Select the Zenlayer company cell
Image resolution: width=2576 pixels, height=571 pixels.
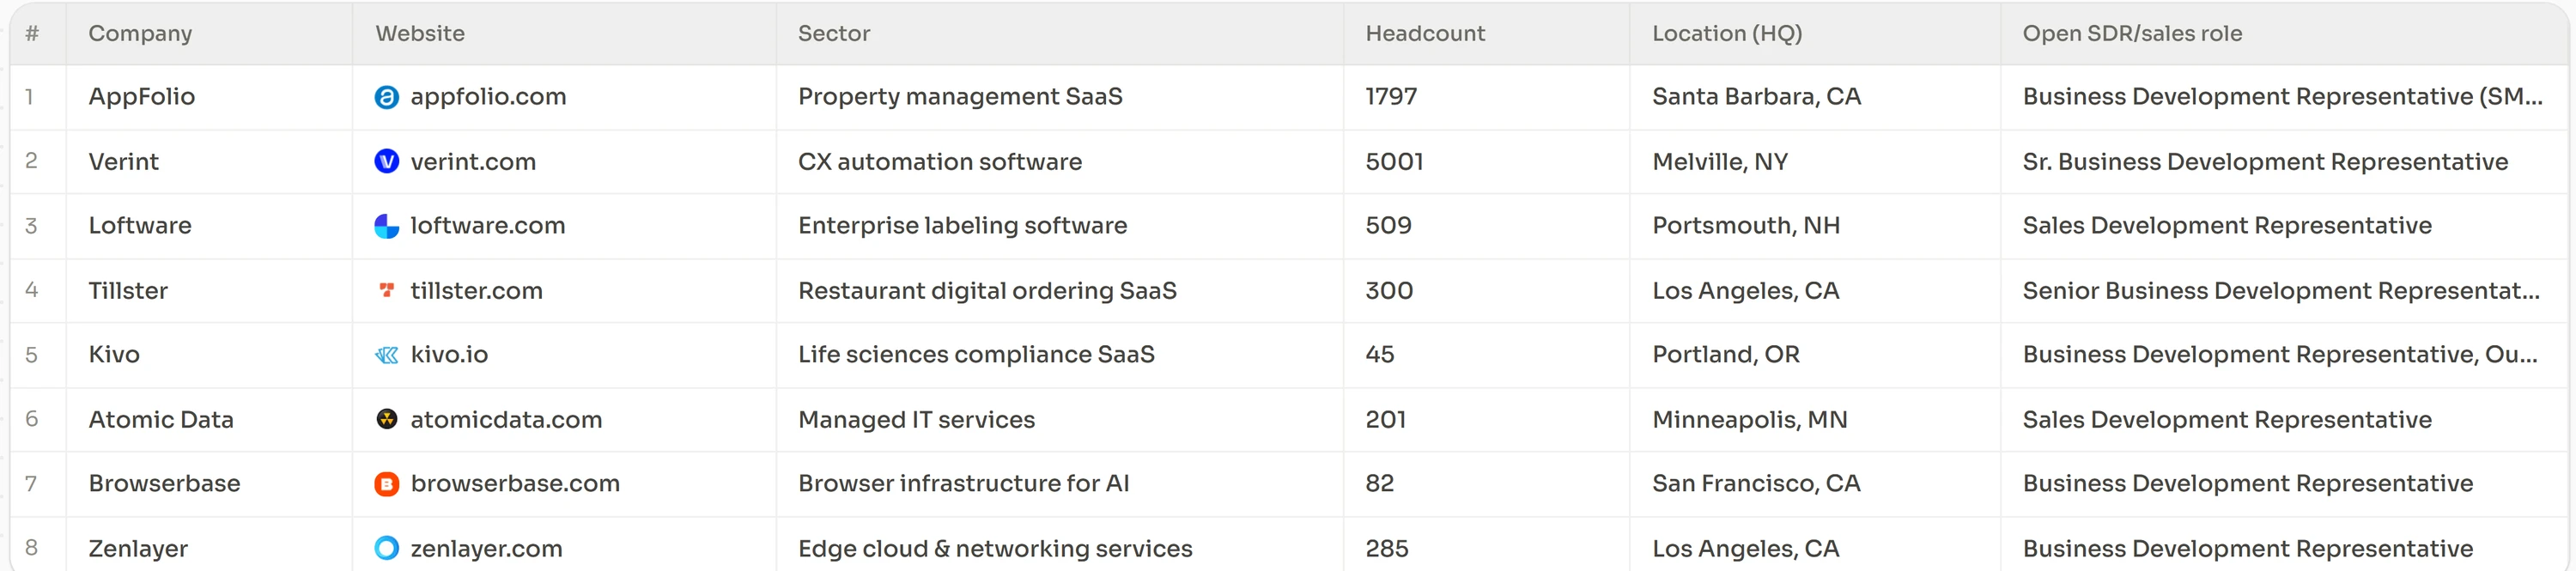pos(209,546)
